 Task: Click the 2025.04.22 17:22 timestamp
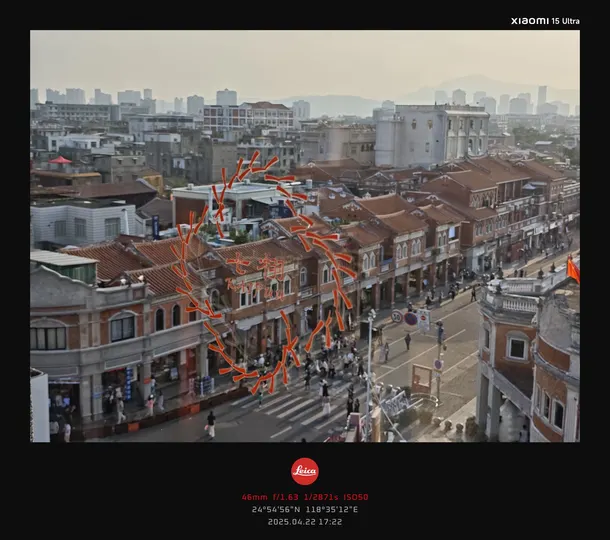pos(304,521)
